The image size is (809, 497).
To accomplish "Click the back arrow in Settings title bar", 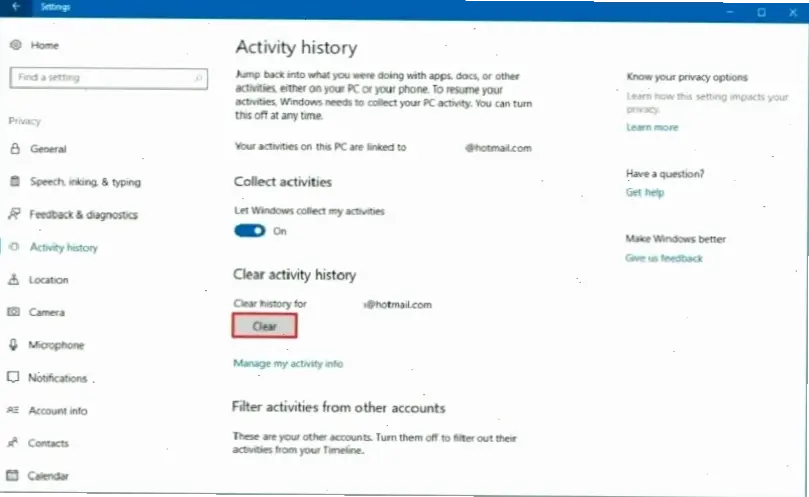I will (x=15, y=7).
